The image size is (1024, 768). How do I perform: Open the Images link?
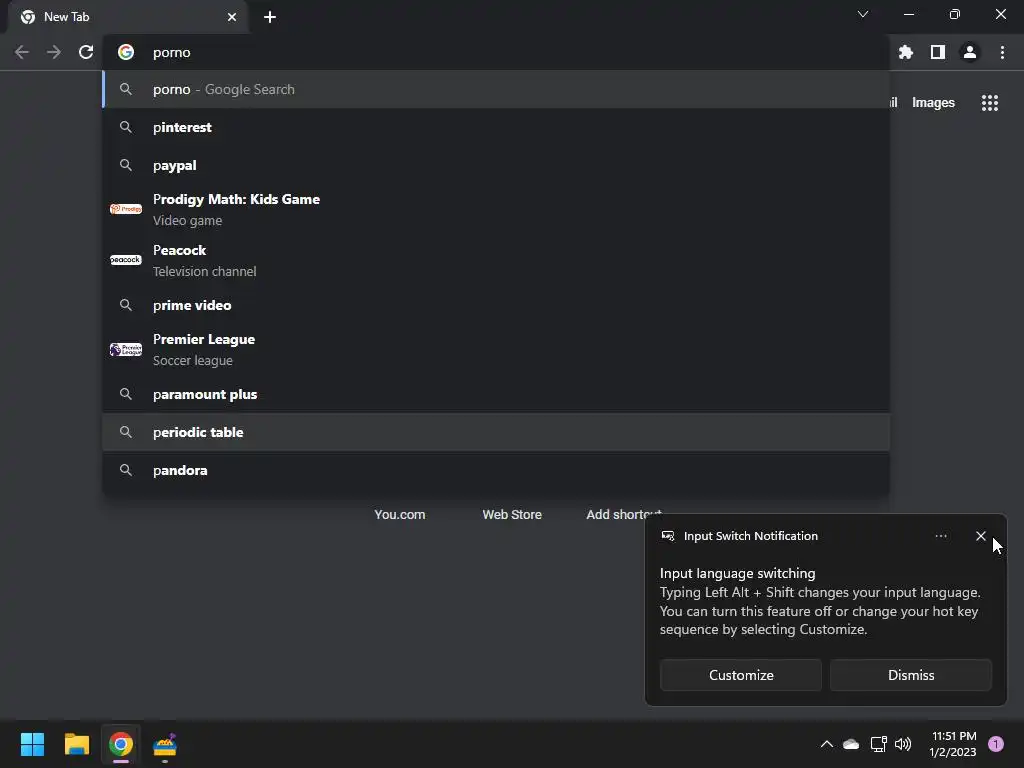click(933, 103)
